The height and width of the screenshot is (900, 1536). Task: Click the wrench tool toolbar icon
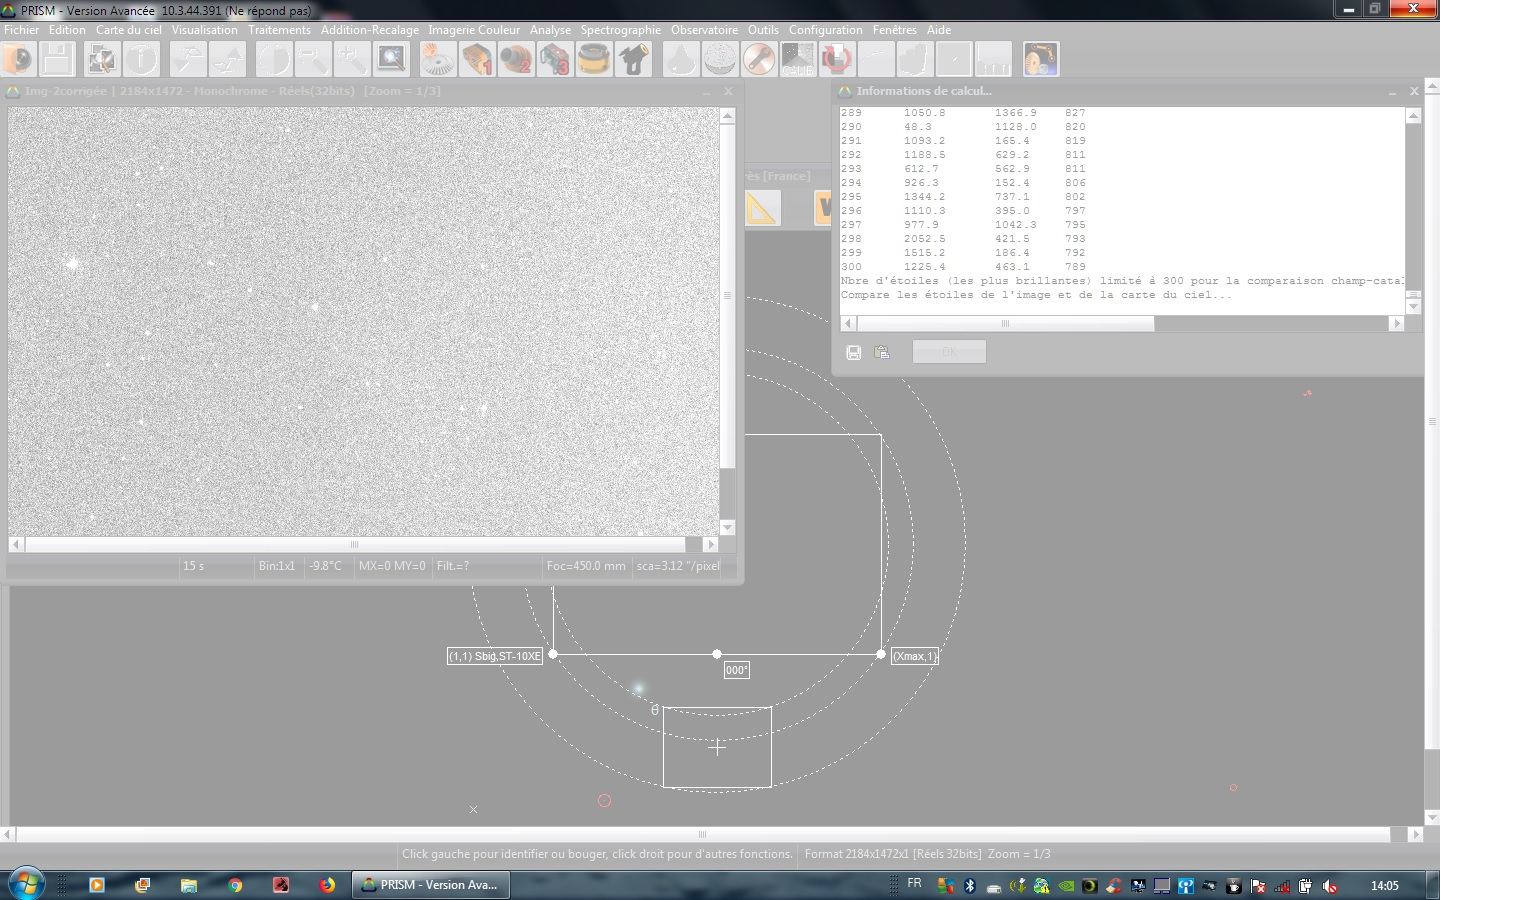click(758, 60)
